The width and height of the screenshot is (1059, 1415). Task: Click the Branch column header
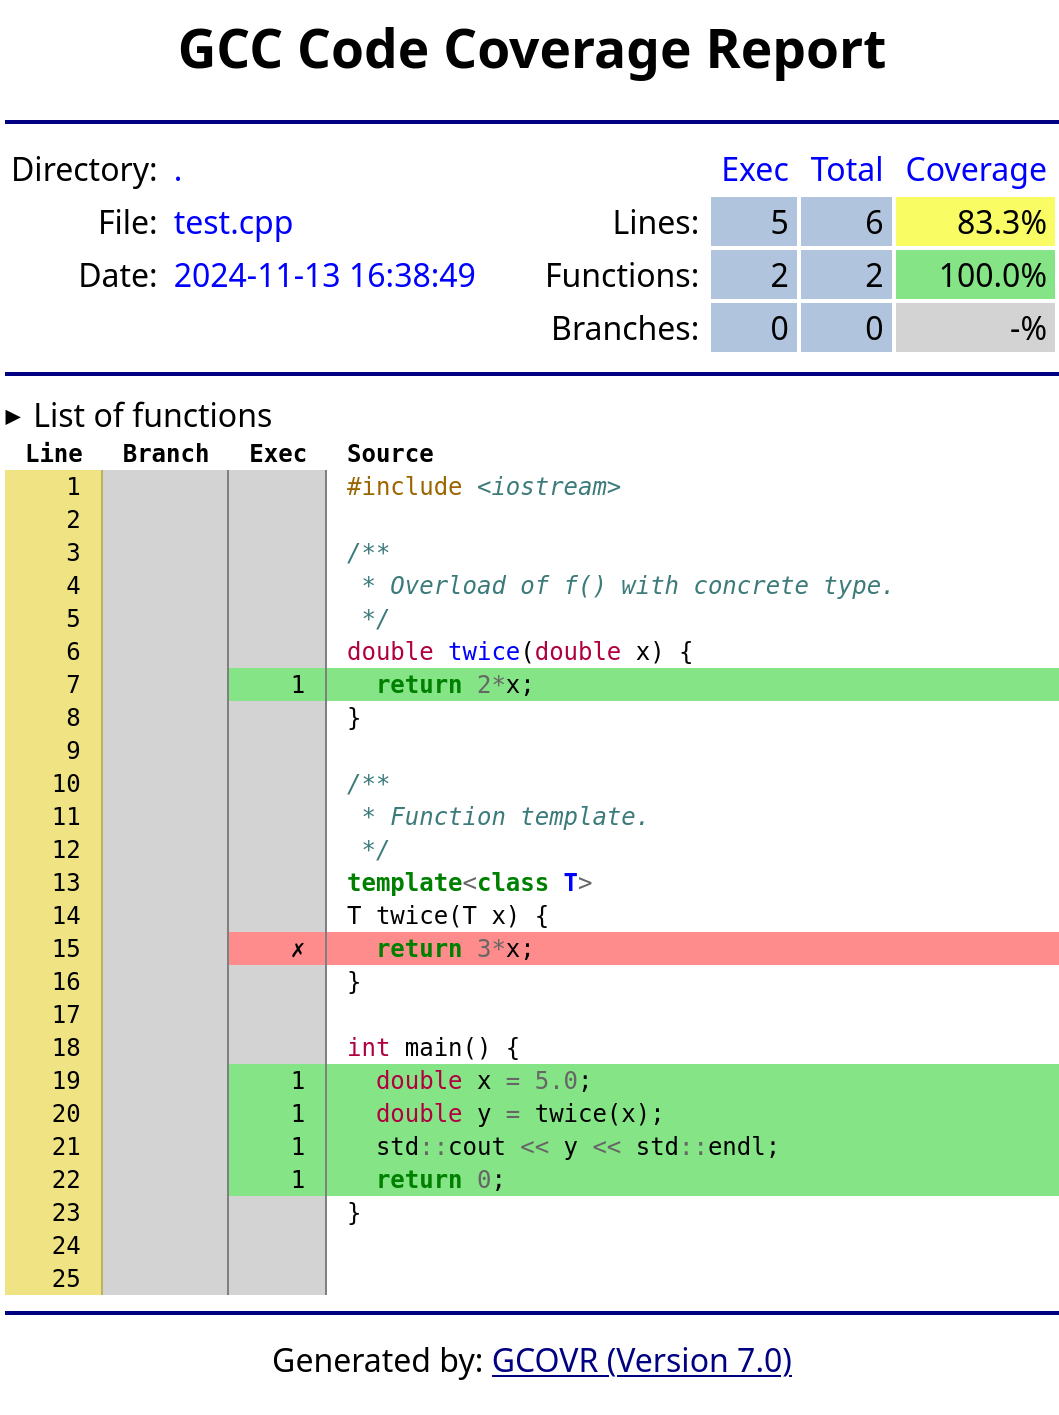[165, 453]
